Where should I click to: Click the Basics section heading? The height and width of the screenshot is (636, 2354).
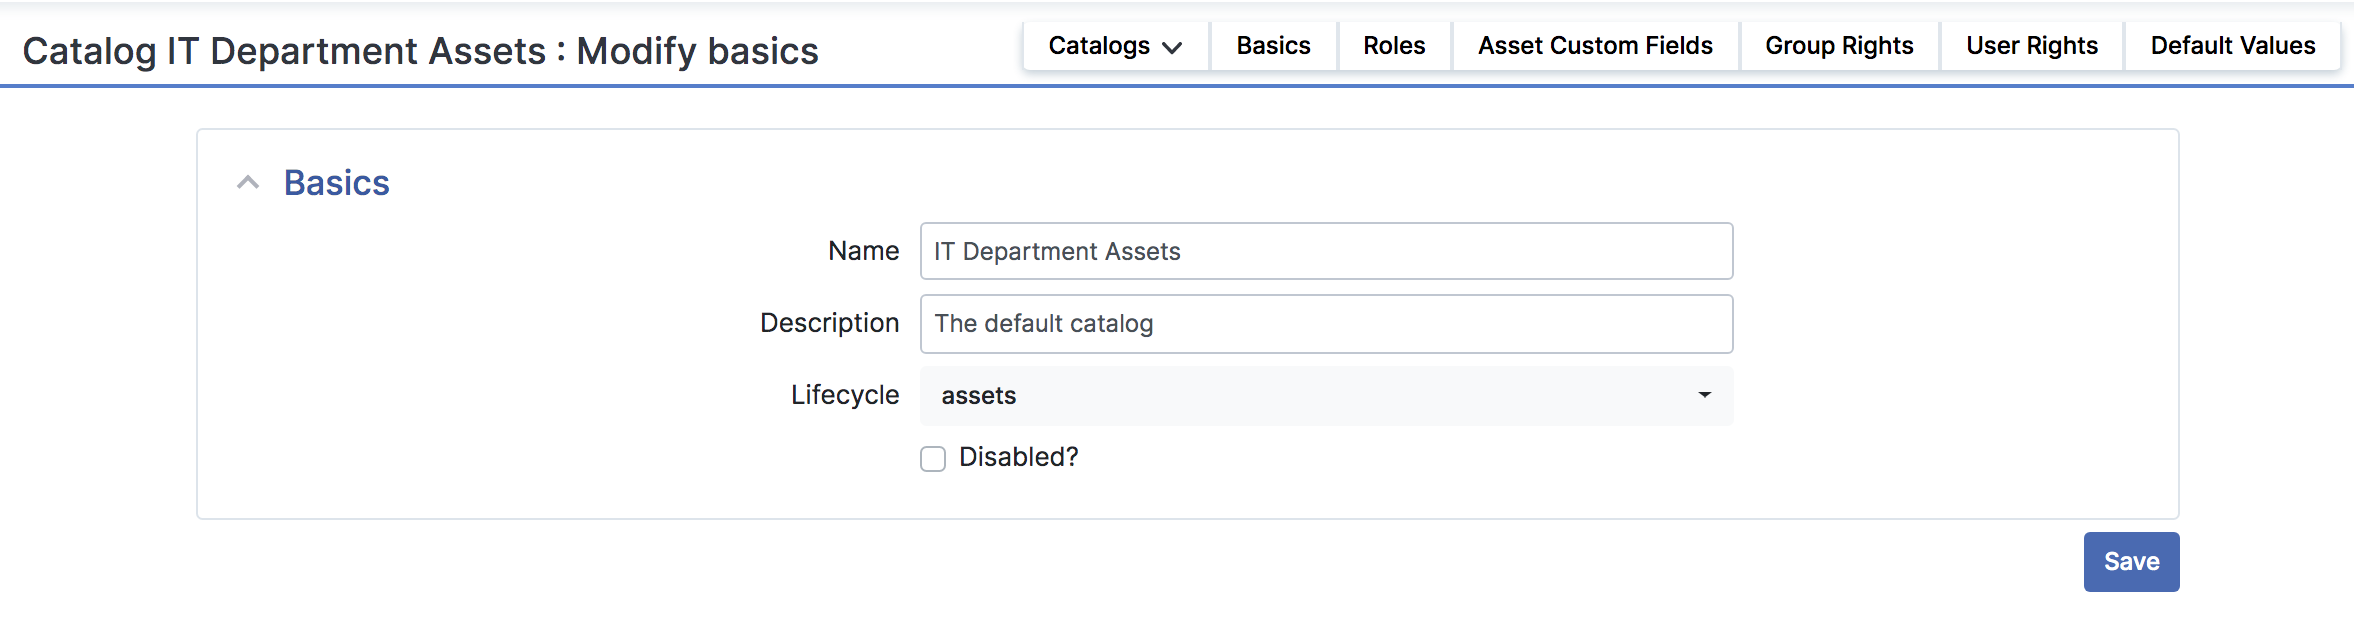pyautogui.click(x=336, y=183)
